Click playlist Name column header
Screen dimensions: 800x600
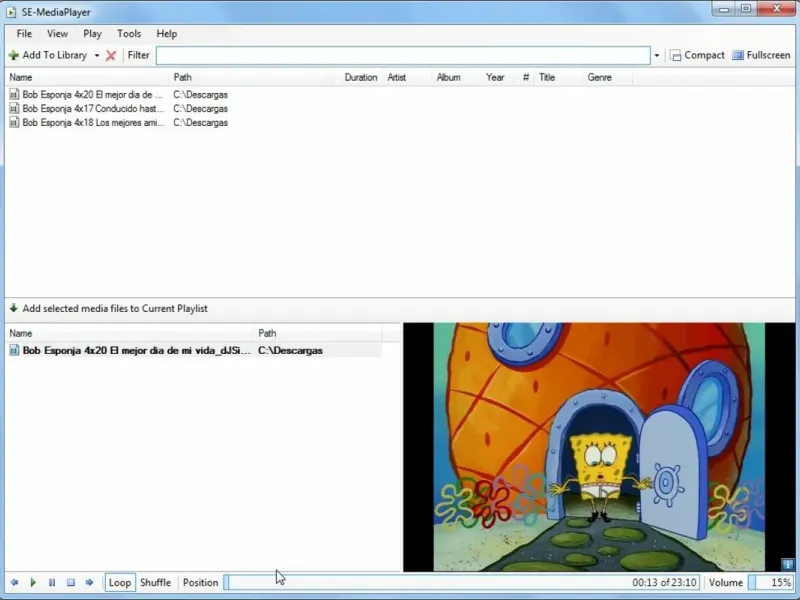131,333
